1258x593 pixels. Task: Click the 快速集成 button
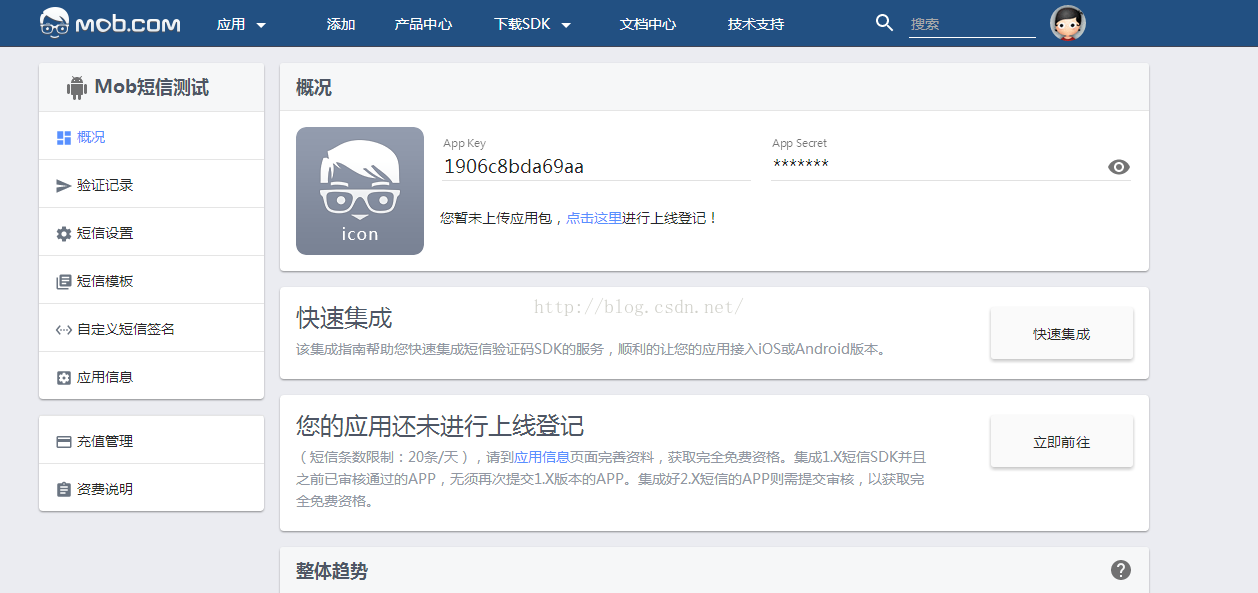point(1062,334)
